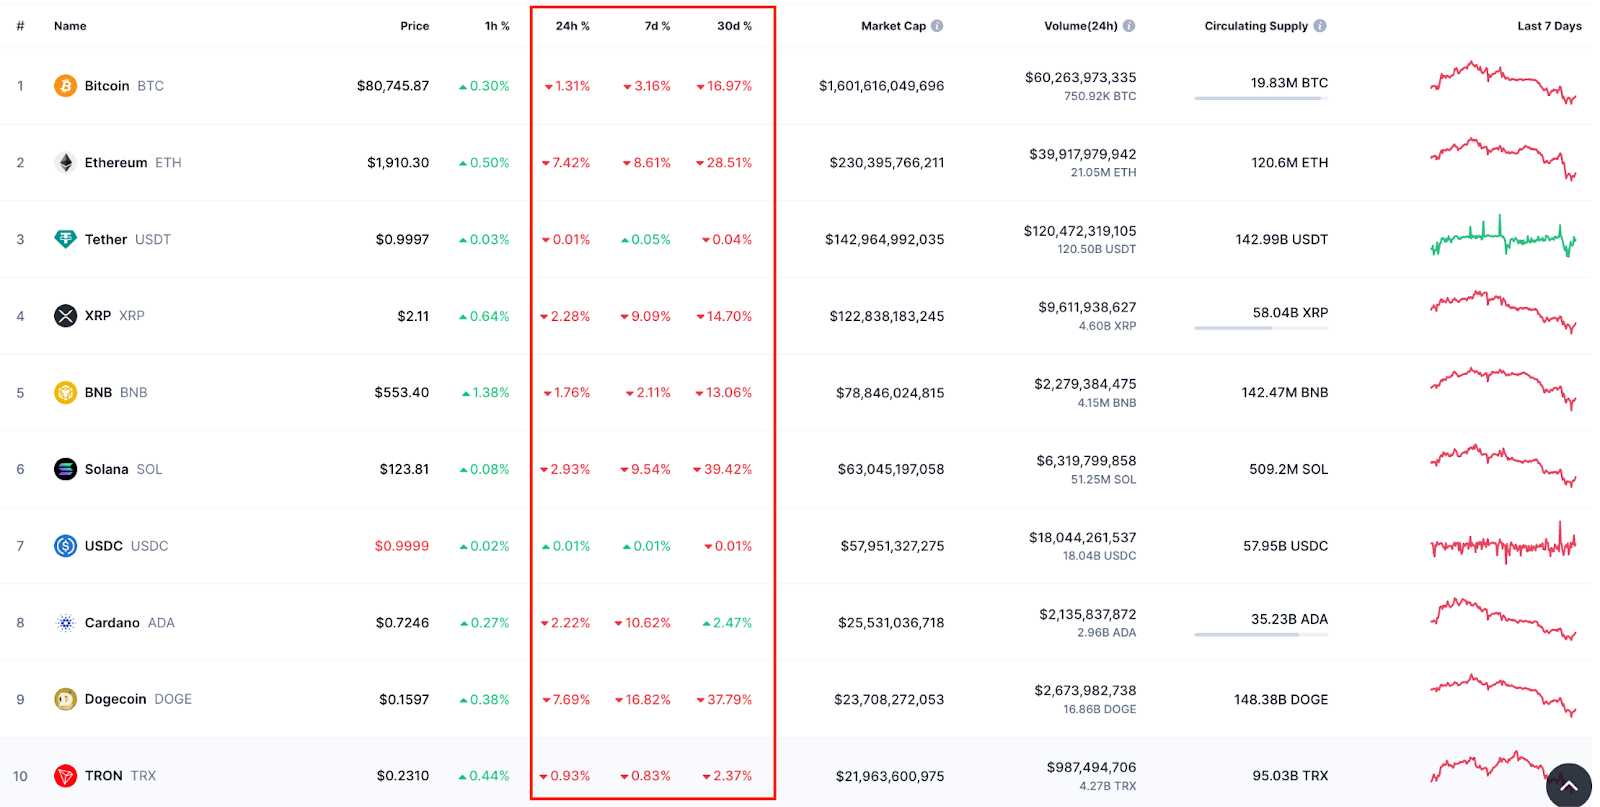View Tether's green 7-day sparkline chart
Image resolution: width=1600 pixels, height=807 pixels.
tap(1503, 239)
